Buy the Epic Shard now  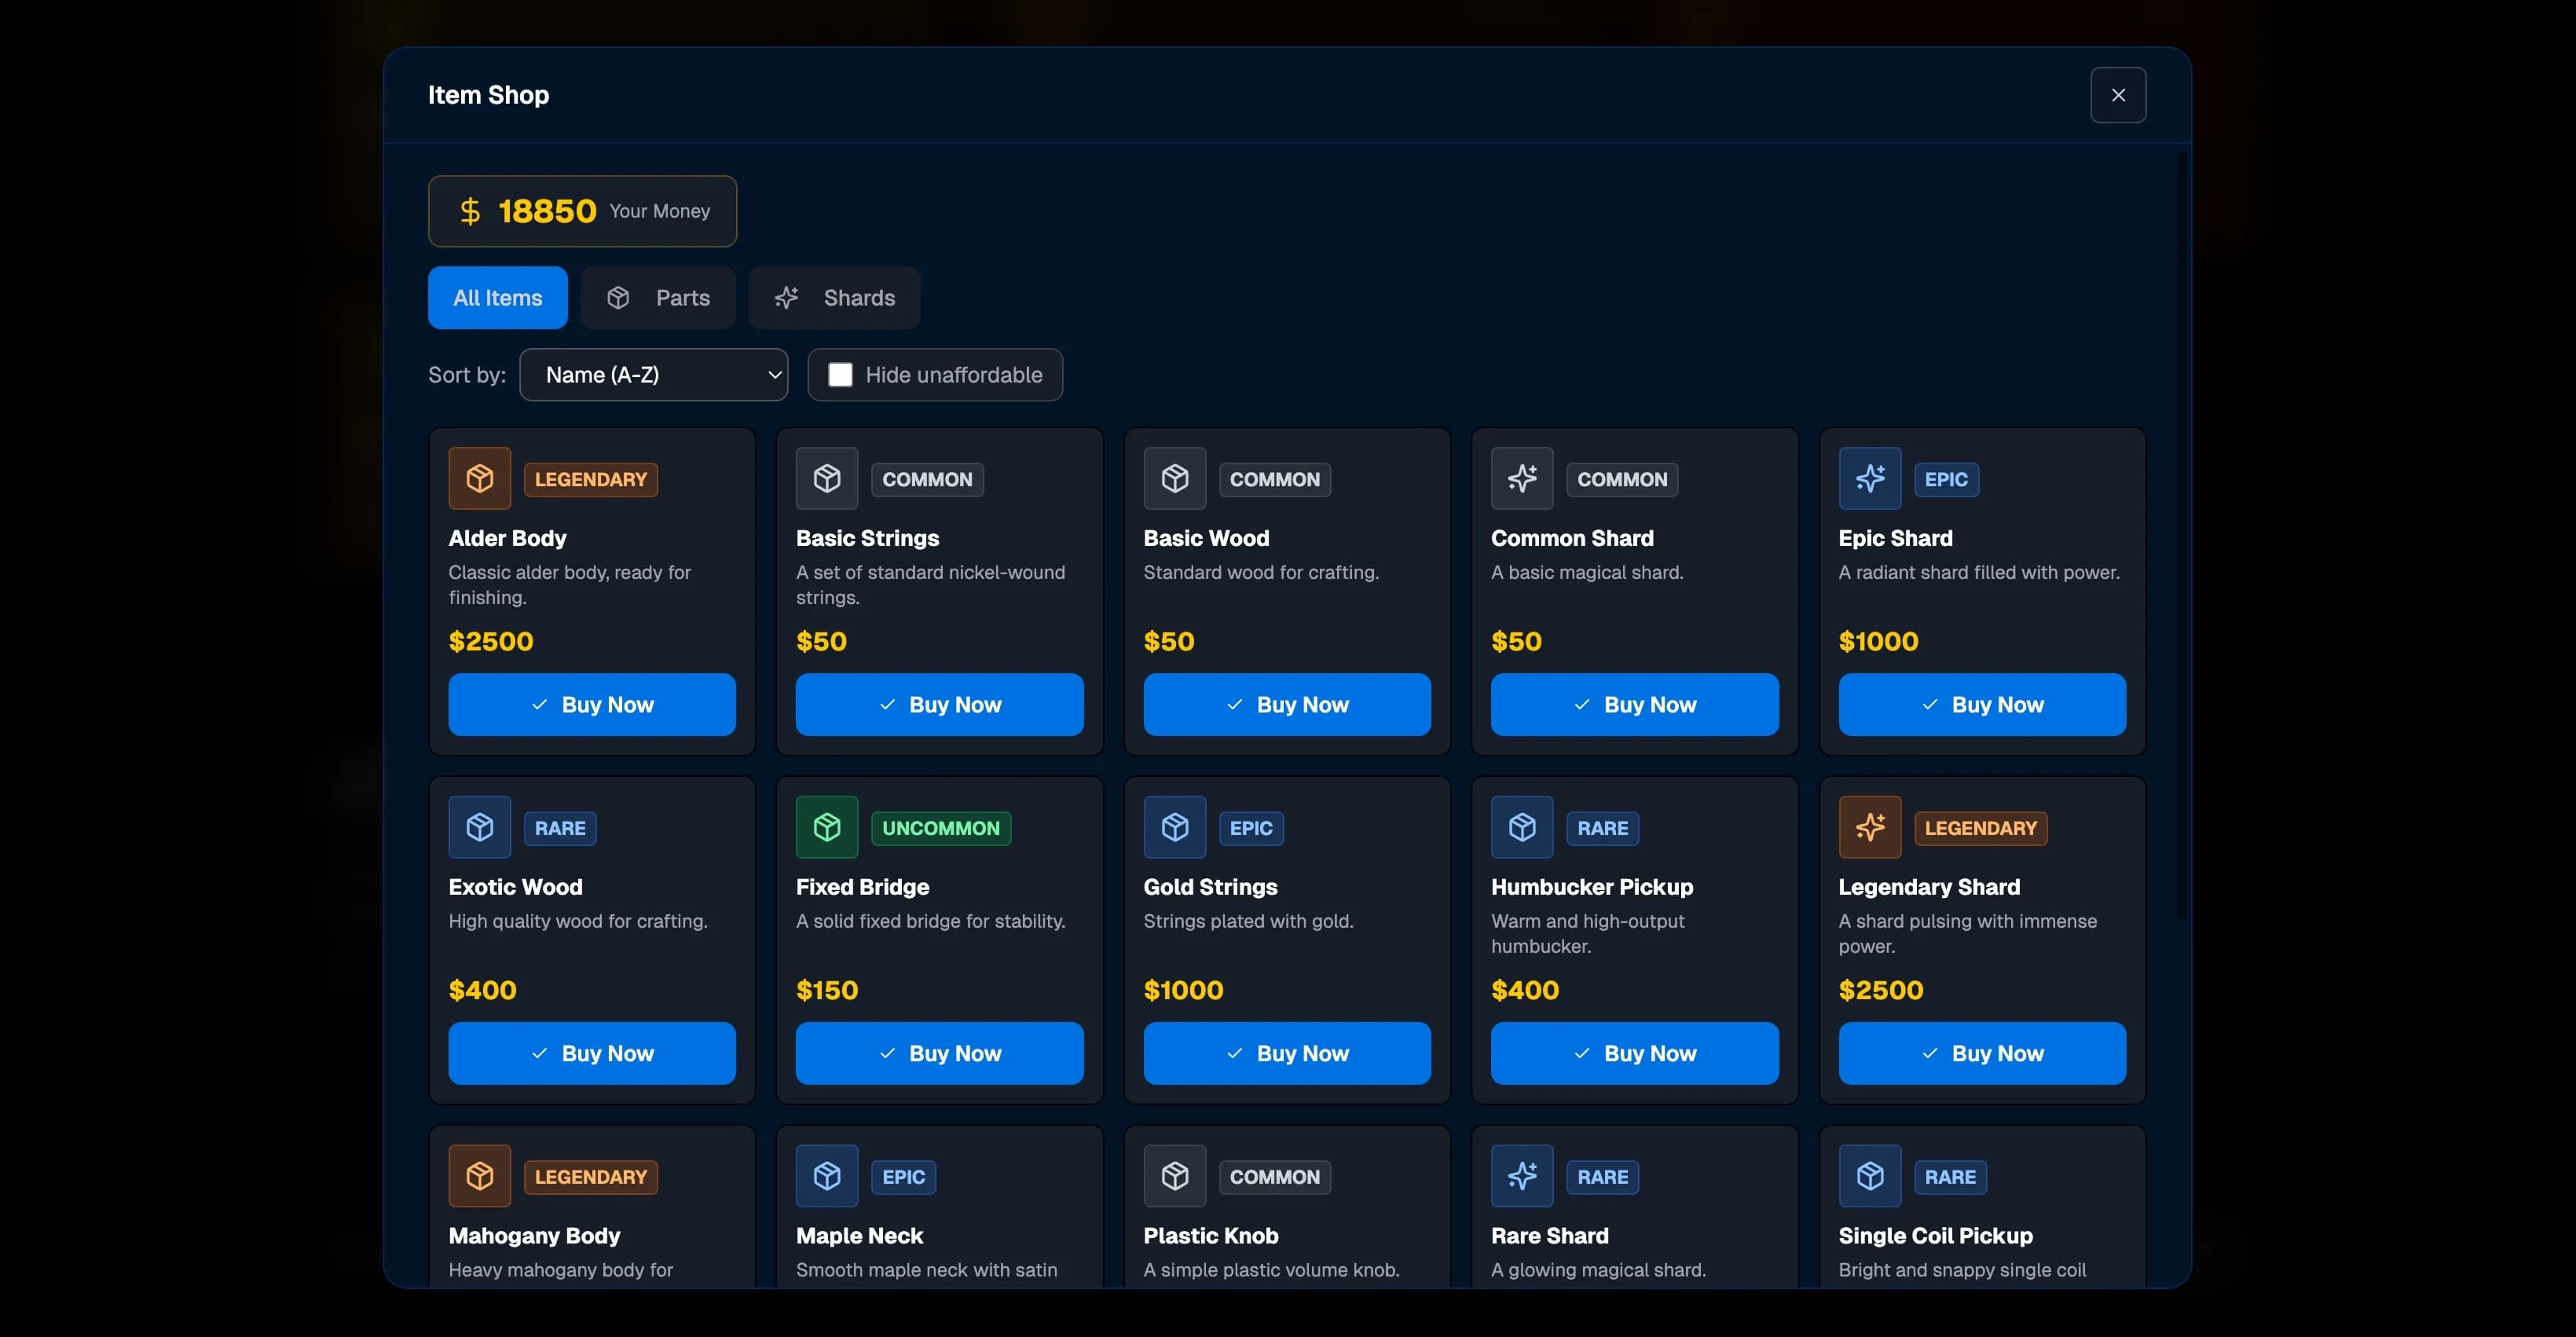1982,705
